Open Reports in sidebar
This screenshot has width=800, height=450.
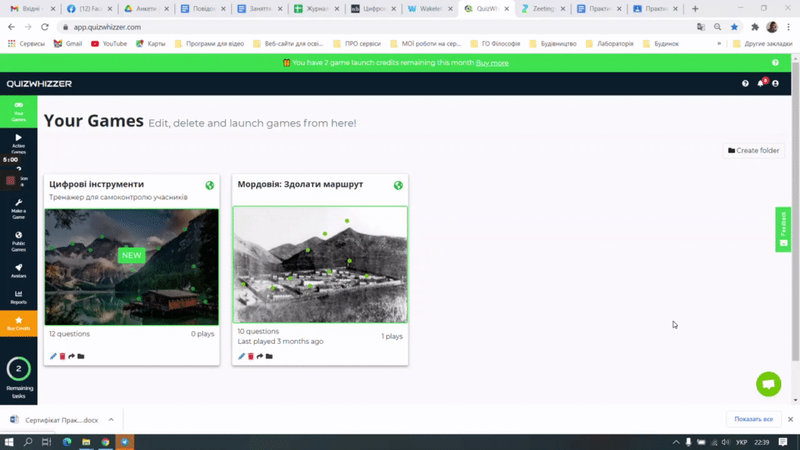click(x=18, y=296)
